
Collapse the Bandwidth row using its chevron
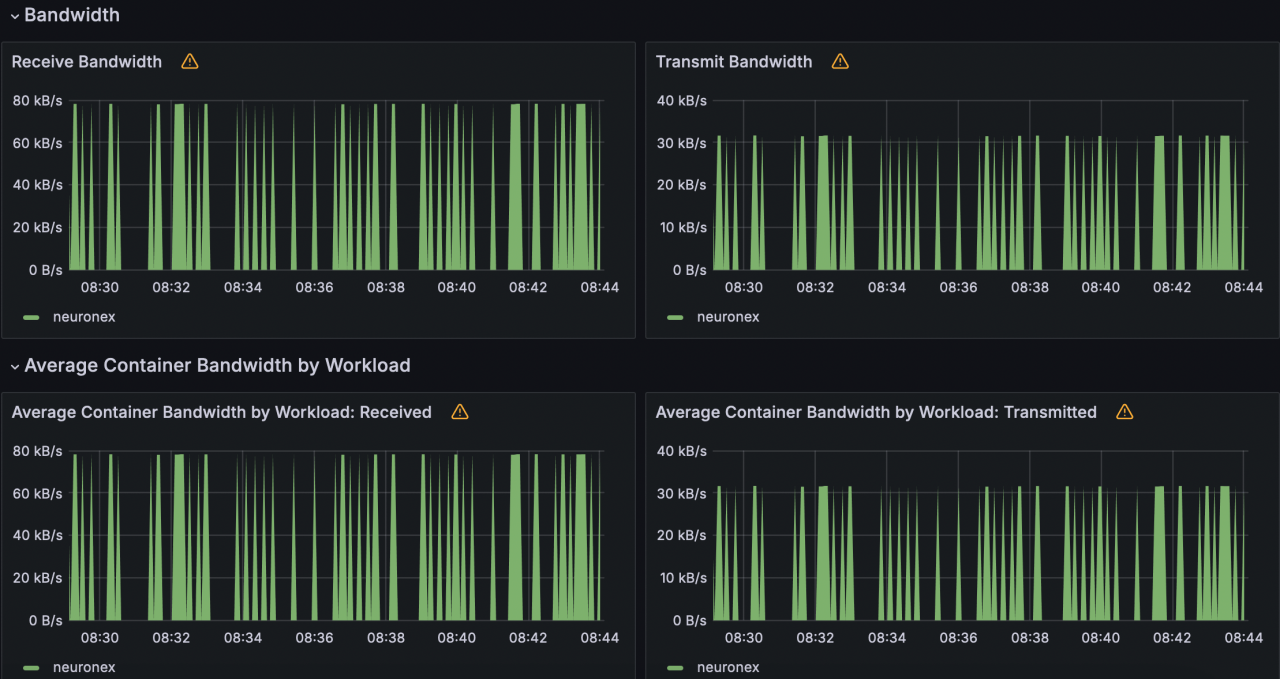(x=14, y=16)
